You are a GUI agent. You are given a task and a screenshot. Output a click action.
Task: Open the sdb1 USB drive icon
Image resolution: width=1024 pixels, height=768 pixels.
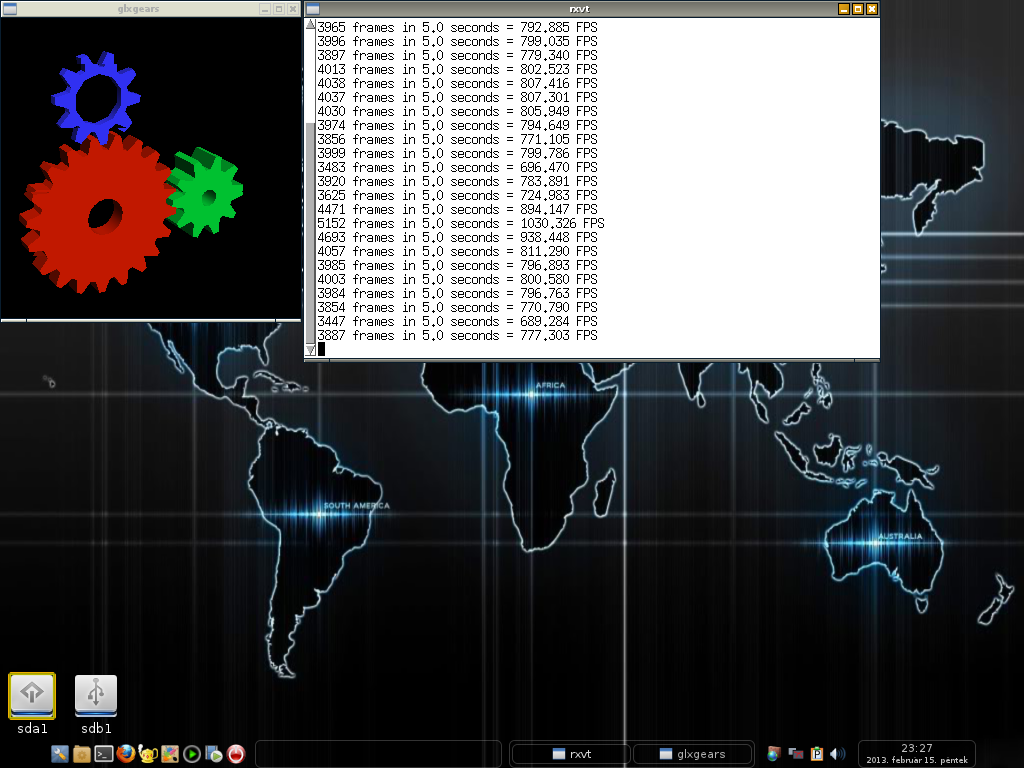pyautogui.click(x=96, y=696)
